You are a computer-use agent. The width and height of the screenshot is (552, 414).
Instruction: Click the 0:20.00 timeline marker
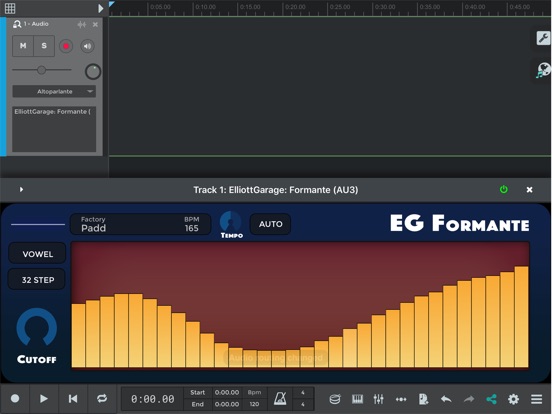pyautogui.click(x=295, y=7)
